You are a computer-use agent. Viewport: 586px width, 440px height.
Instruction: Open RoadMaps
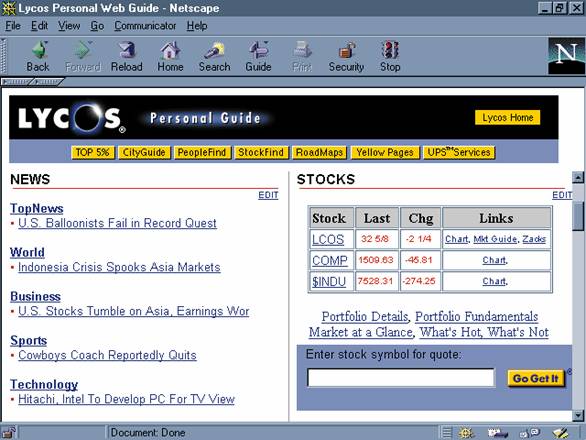(320, 153)
